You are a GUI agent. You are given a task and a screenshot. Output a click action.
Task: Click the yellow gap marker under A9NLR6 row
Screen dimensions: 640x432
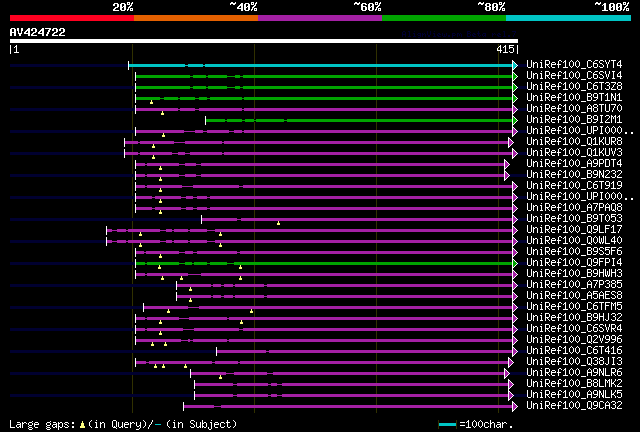point(220,377)
